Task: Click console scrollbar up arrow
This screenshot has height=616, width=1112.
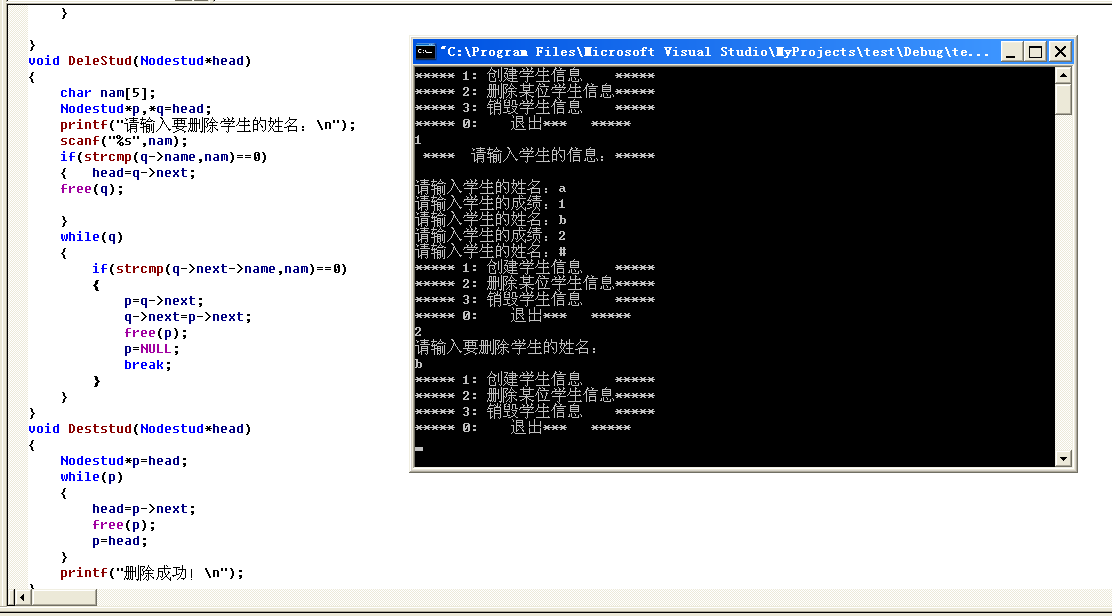Action: coord(1063,75)
